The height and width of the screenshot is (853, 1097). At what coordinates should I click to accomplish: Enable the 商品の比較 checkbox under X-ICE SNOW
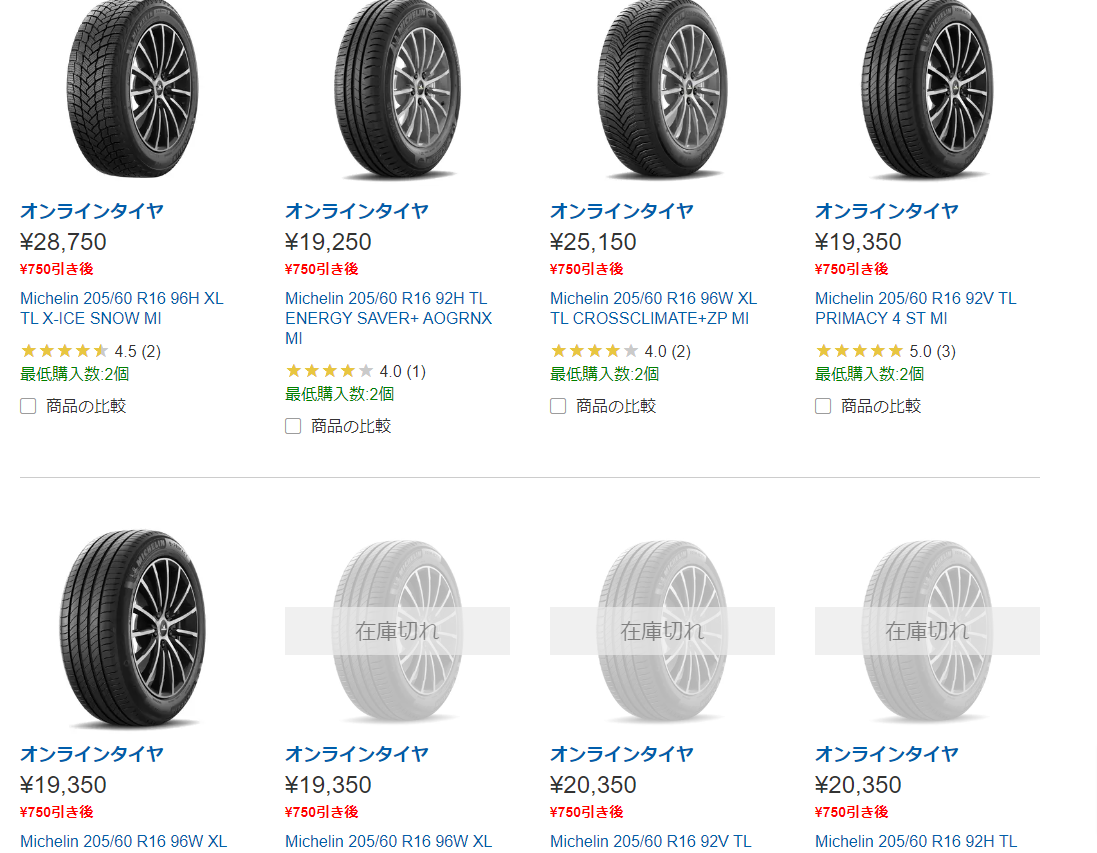coord(28,405)
